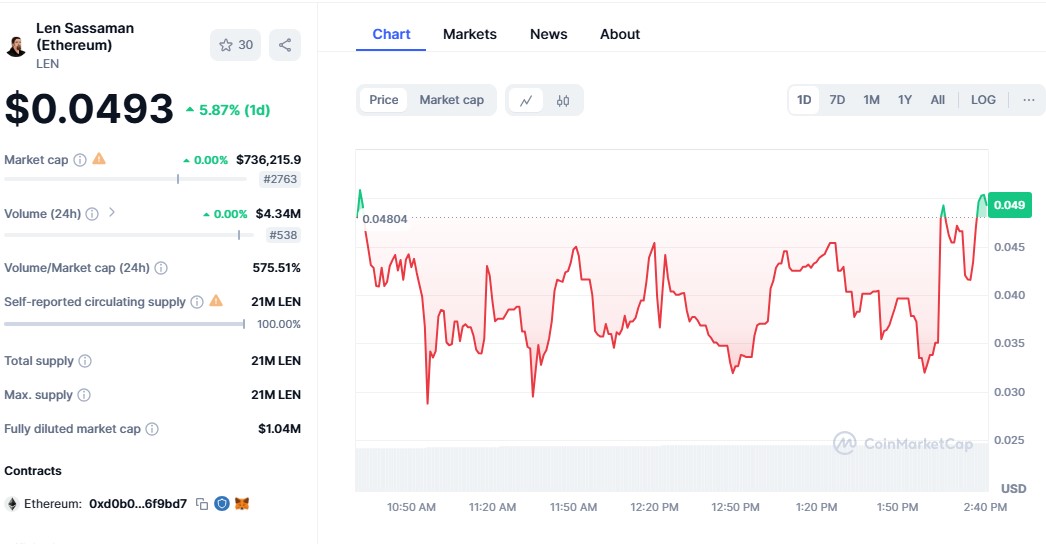Viewport: 1046px width, 544px height.
Task: Add LEN to watchlist with star icon
Action: coord(235,45)
